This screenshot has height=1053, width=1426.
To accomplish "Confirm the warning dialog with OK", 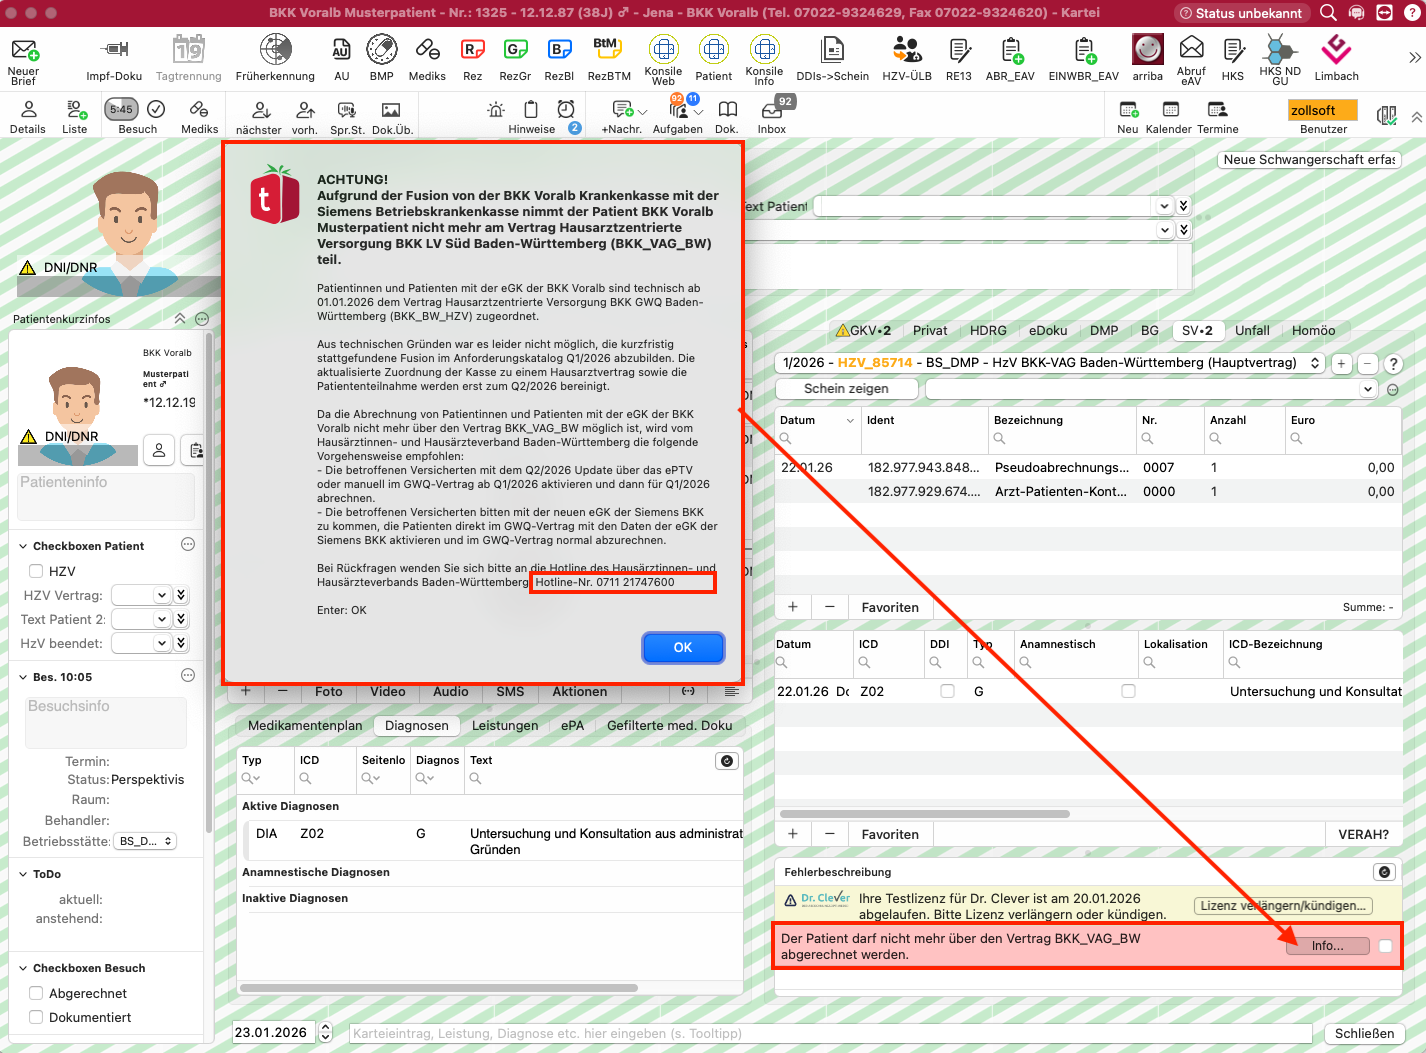I will coord(683,647).
